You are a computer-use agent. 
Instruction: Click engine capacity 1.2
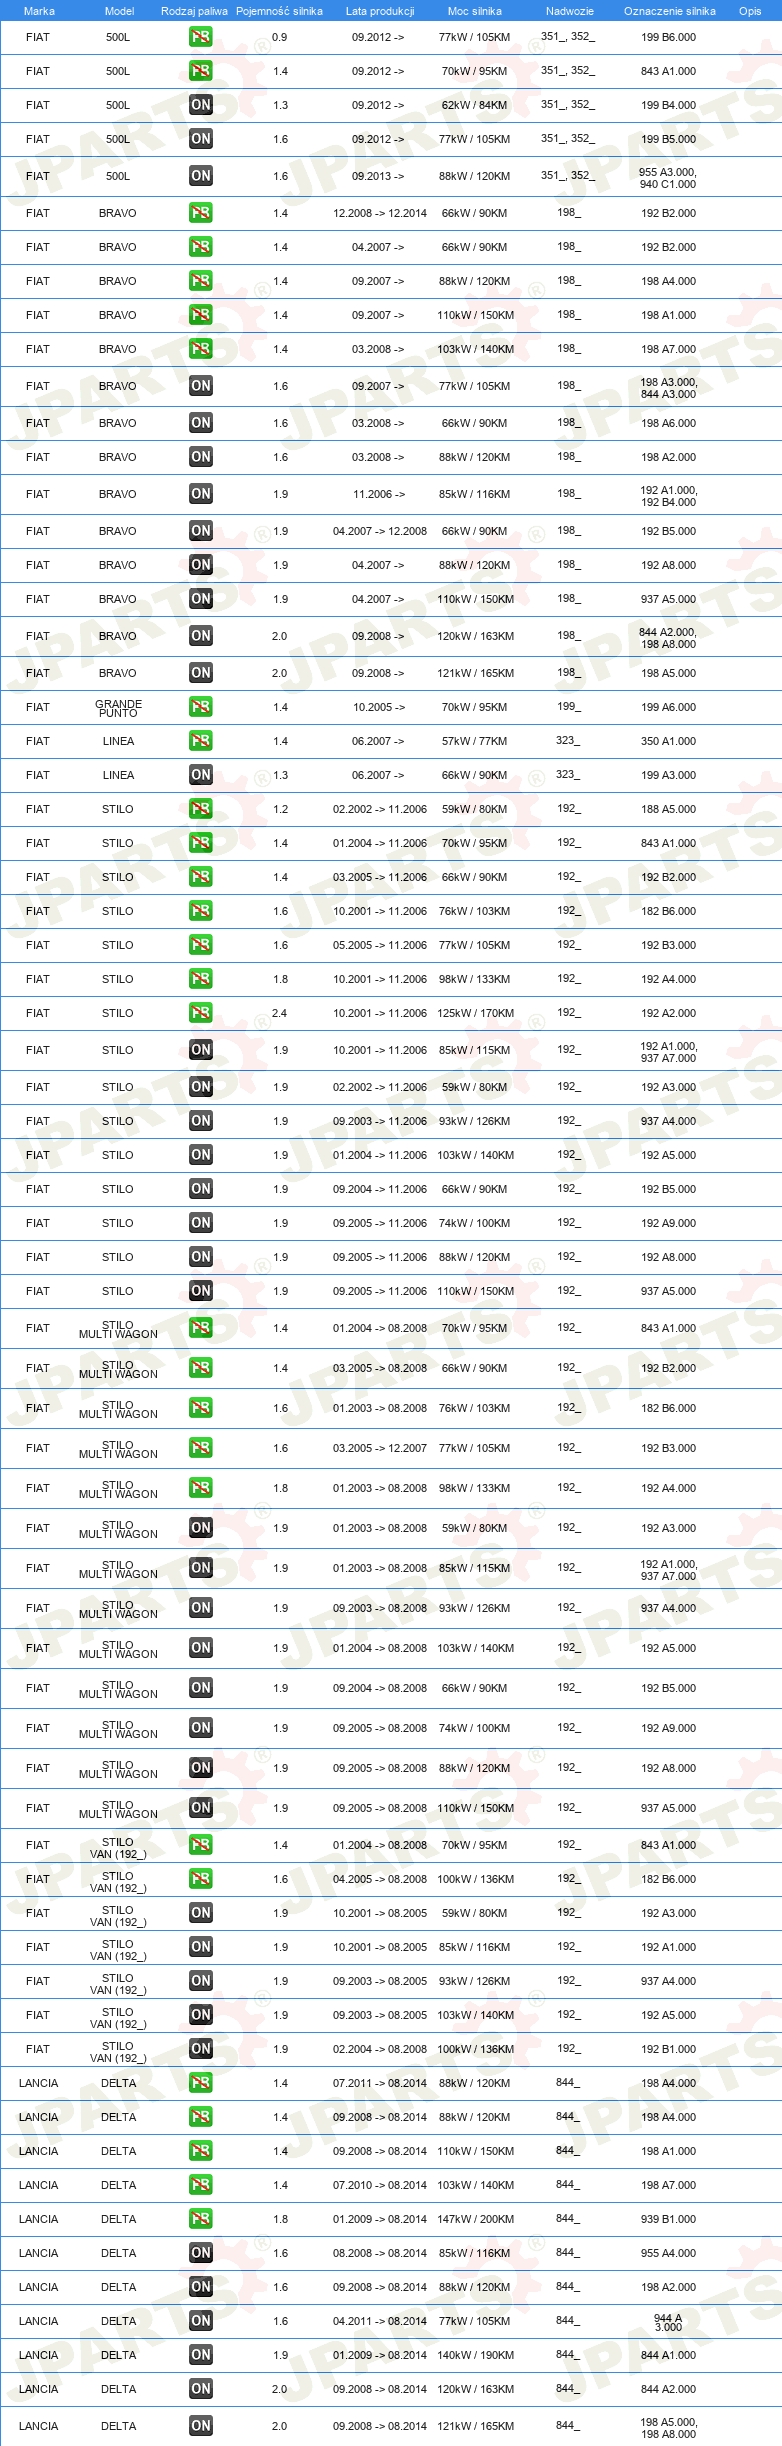(280, 809)
